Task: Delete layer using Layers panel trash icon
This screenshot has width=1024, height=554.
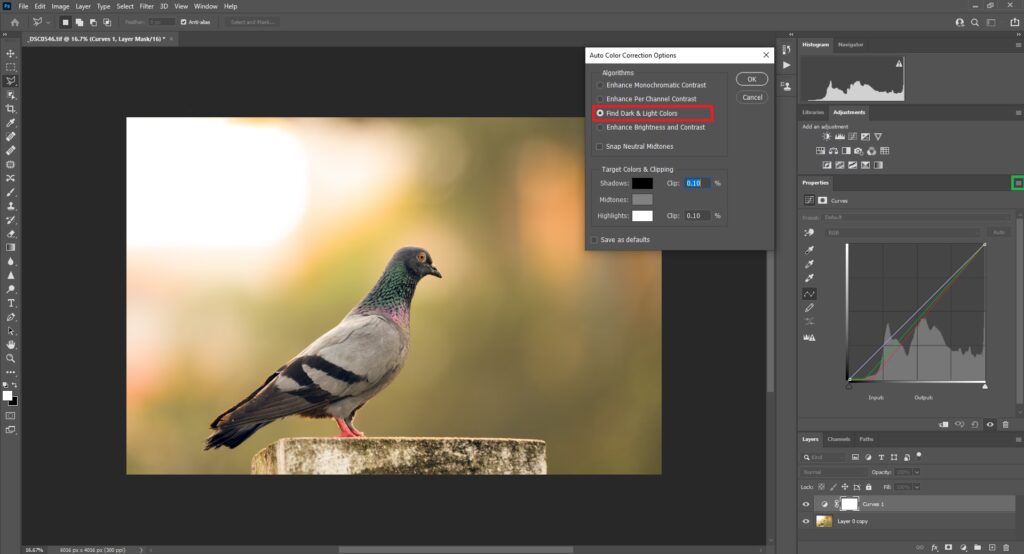Action: tap(1006, 546)
